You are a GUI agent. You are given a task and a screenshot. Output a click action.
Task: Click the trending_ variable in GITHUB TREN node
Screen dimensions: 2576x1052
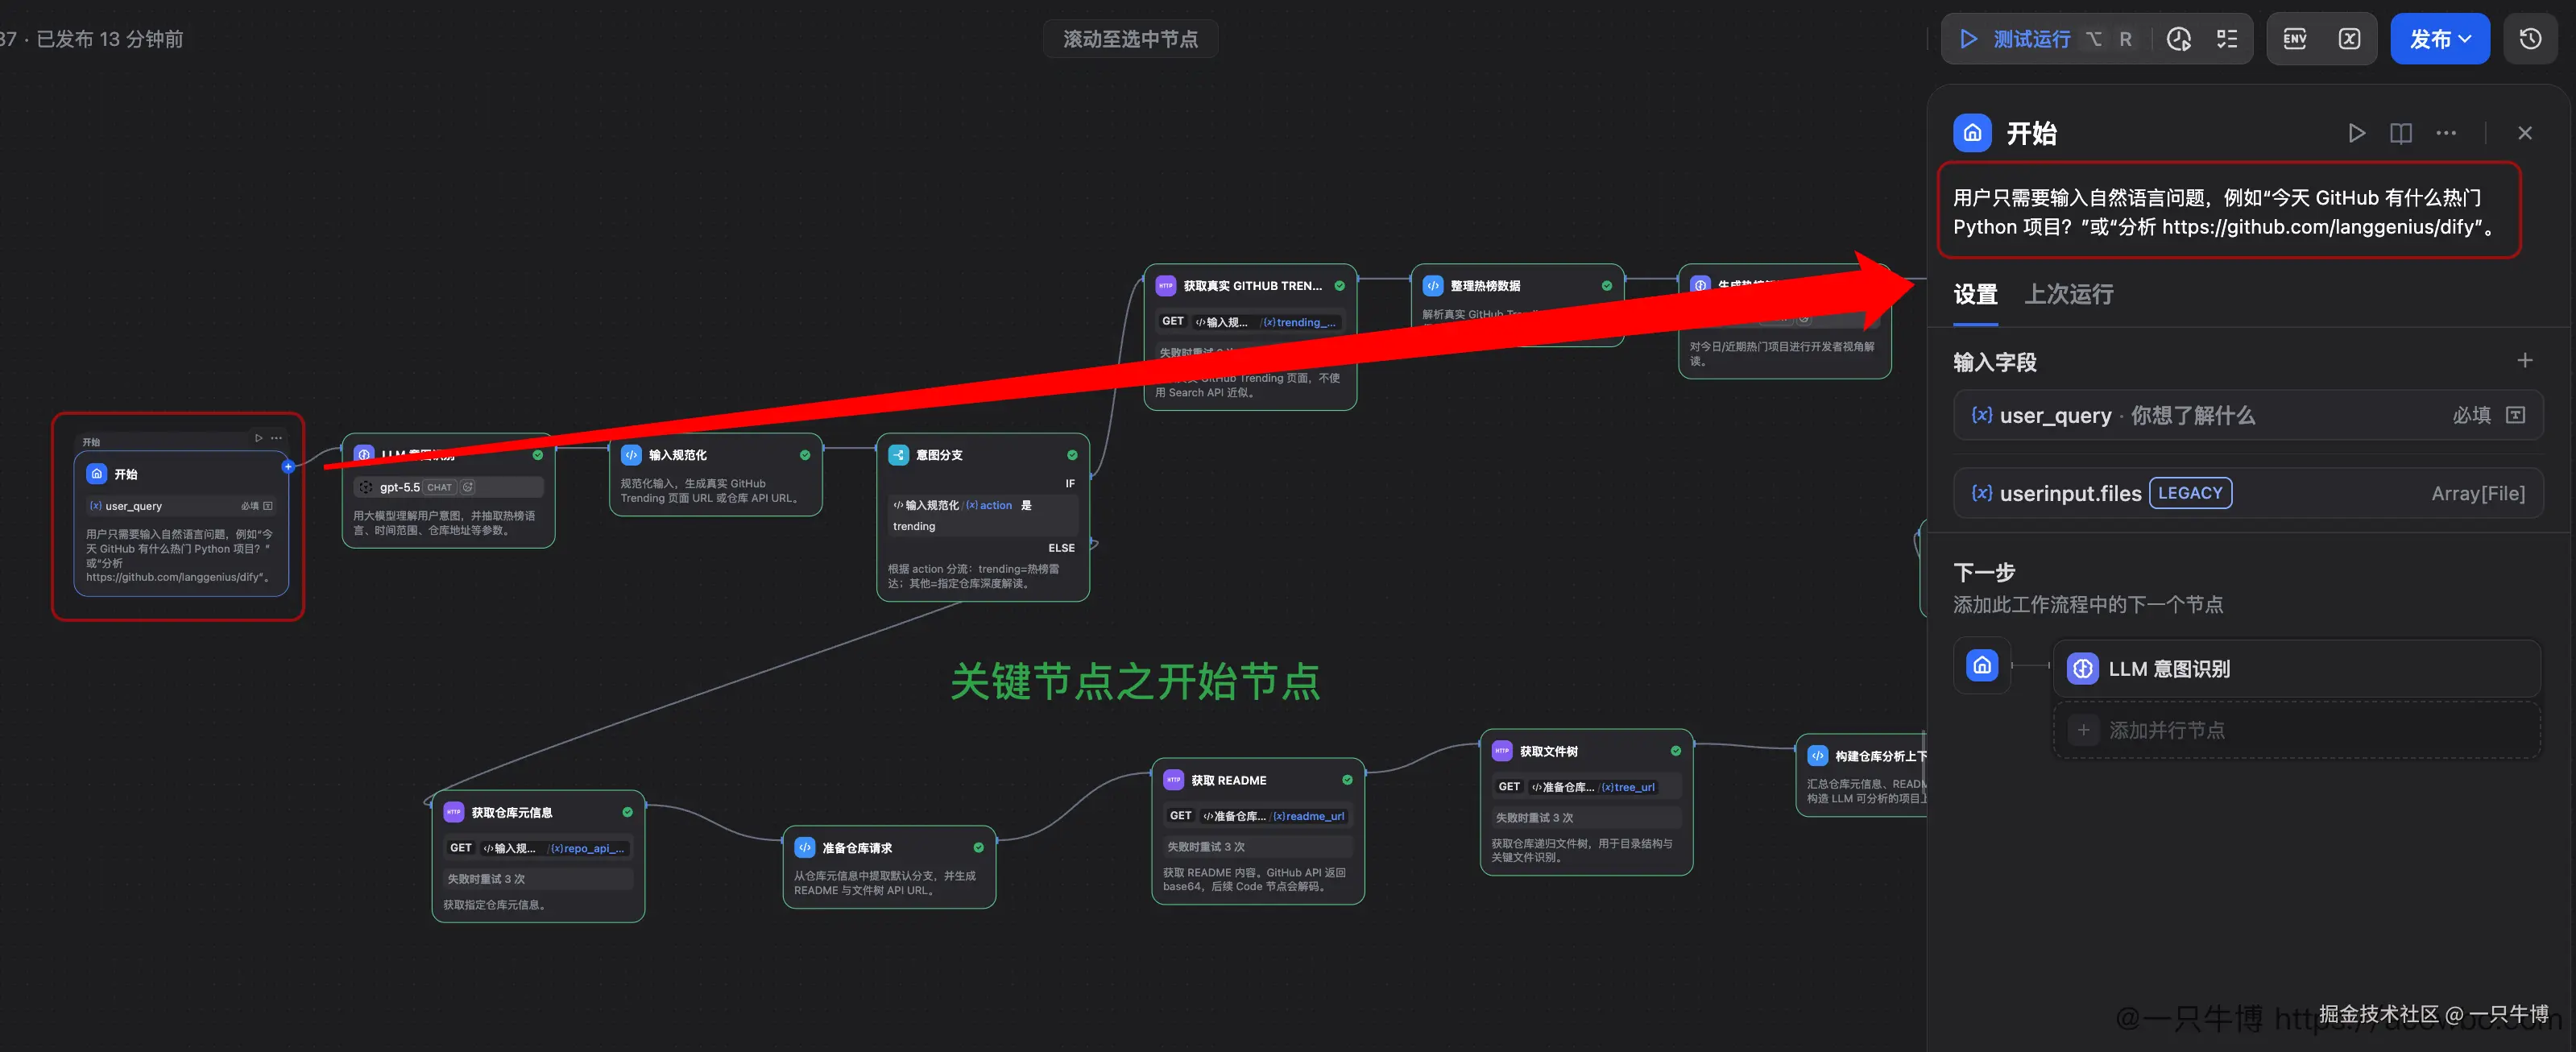[1298, 322]
